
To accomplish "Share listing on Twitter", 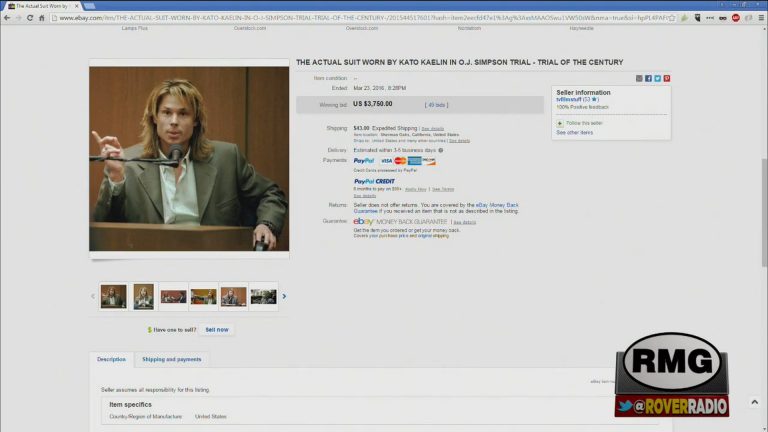I will click(x=658, y=78).
